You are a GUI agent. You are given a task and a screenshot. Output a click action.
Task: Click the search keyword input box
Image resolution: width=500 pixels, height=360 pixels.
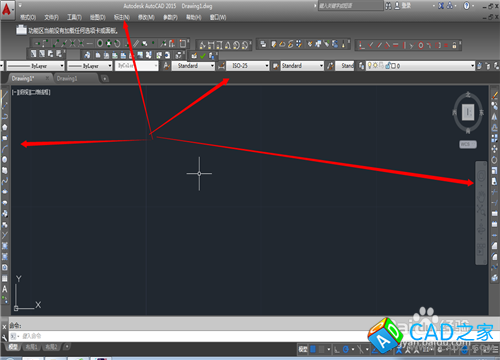tap(351, 6)
